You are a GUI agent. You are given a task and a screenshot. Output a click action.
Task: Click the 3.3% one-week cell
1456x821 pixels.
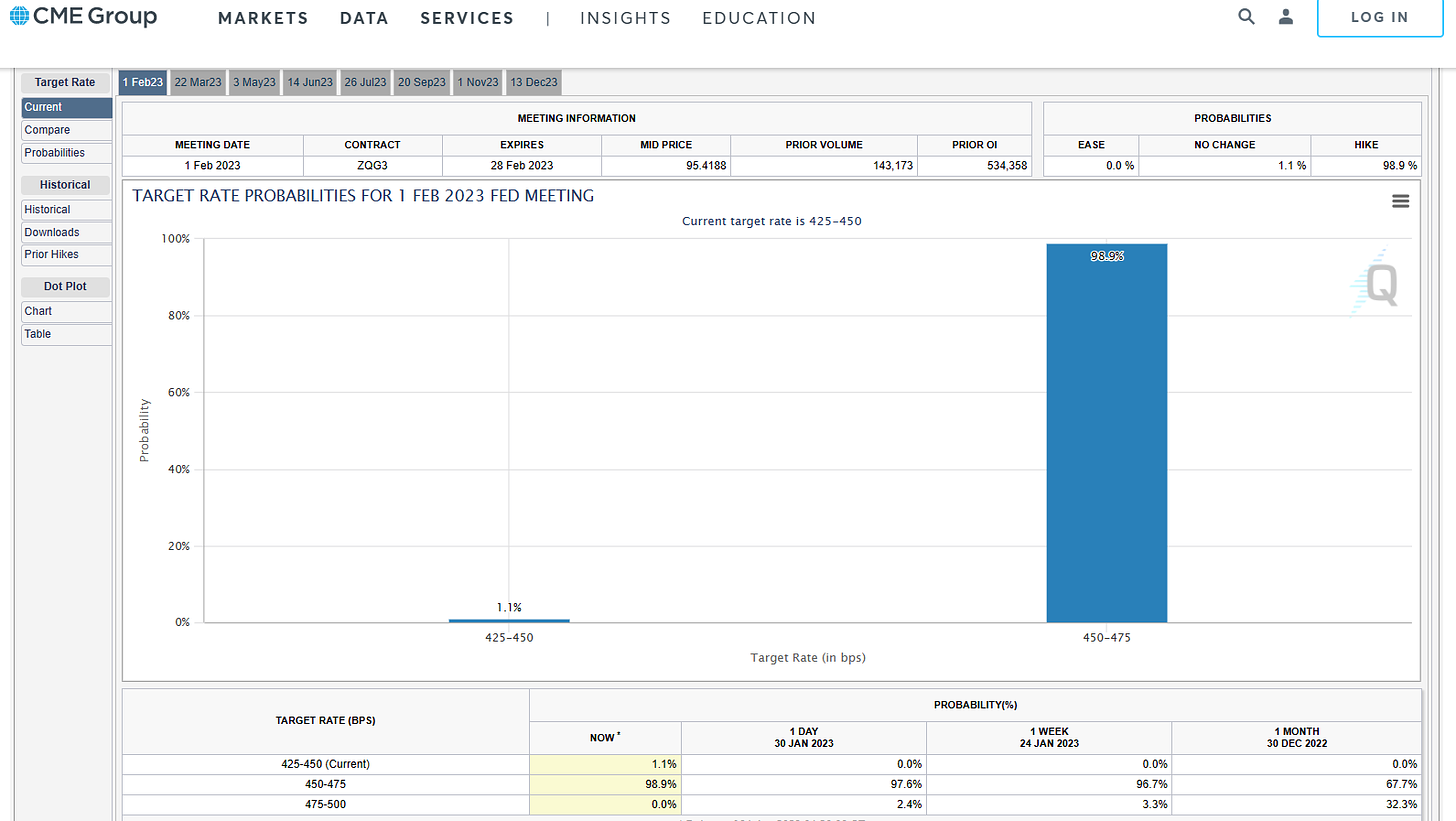pyautogui.click(x=1049, y=804)
